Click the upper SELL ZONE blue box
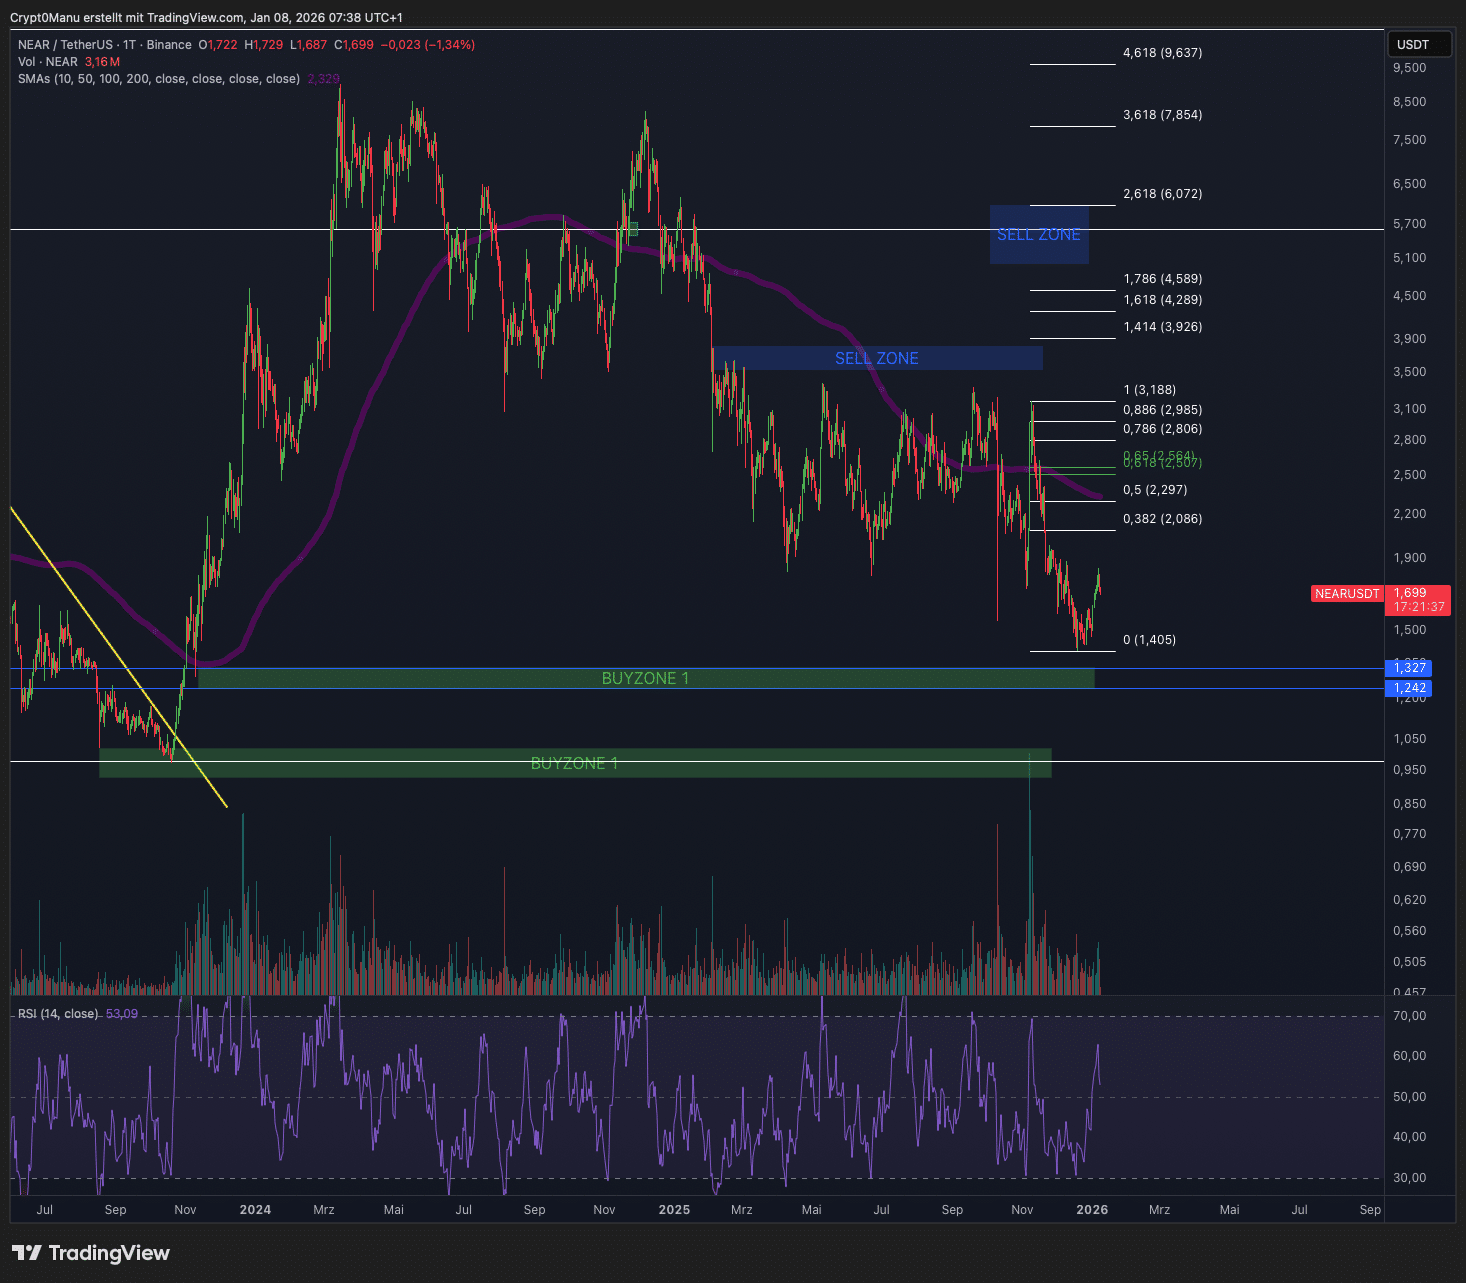Screen dimensions: 1466x1283 pos(1038,235)
